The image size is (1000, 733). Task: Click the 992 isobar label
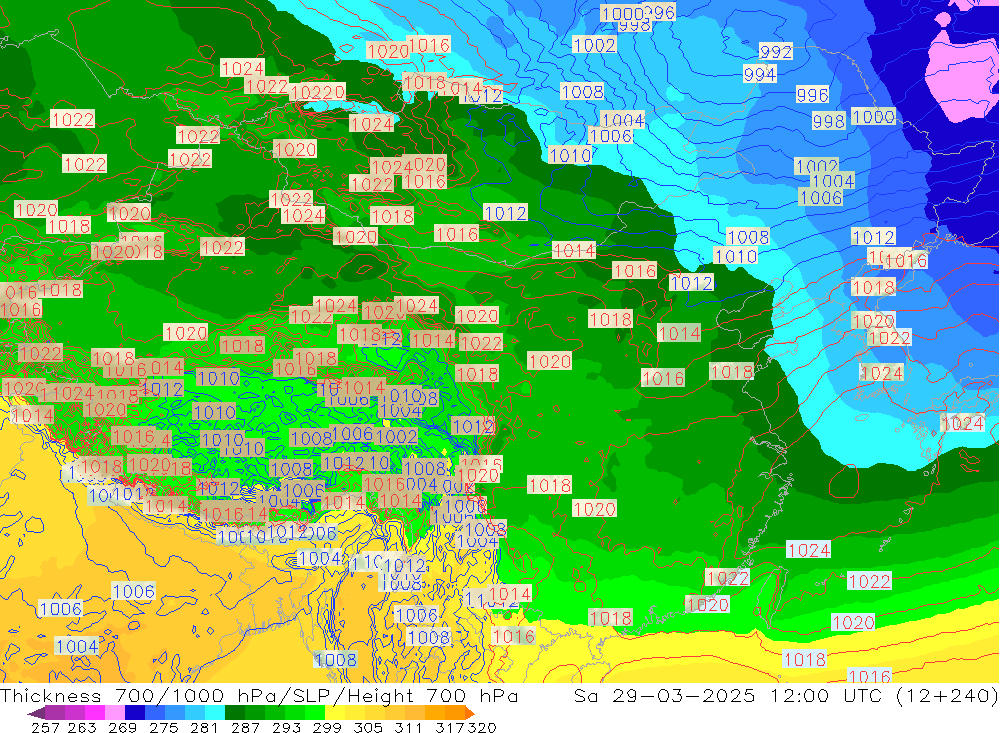[776, 52]
